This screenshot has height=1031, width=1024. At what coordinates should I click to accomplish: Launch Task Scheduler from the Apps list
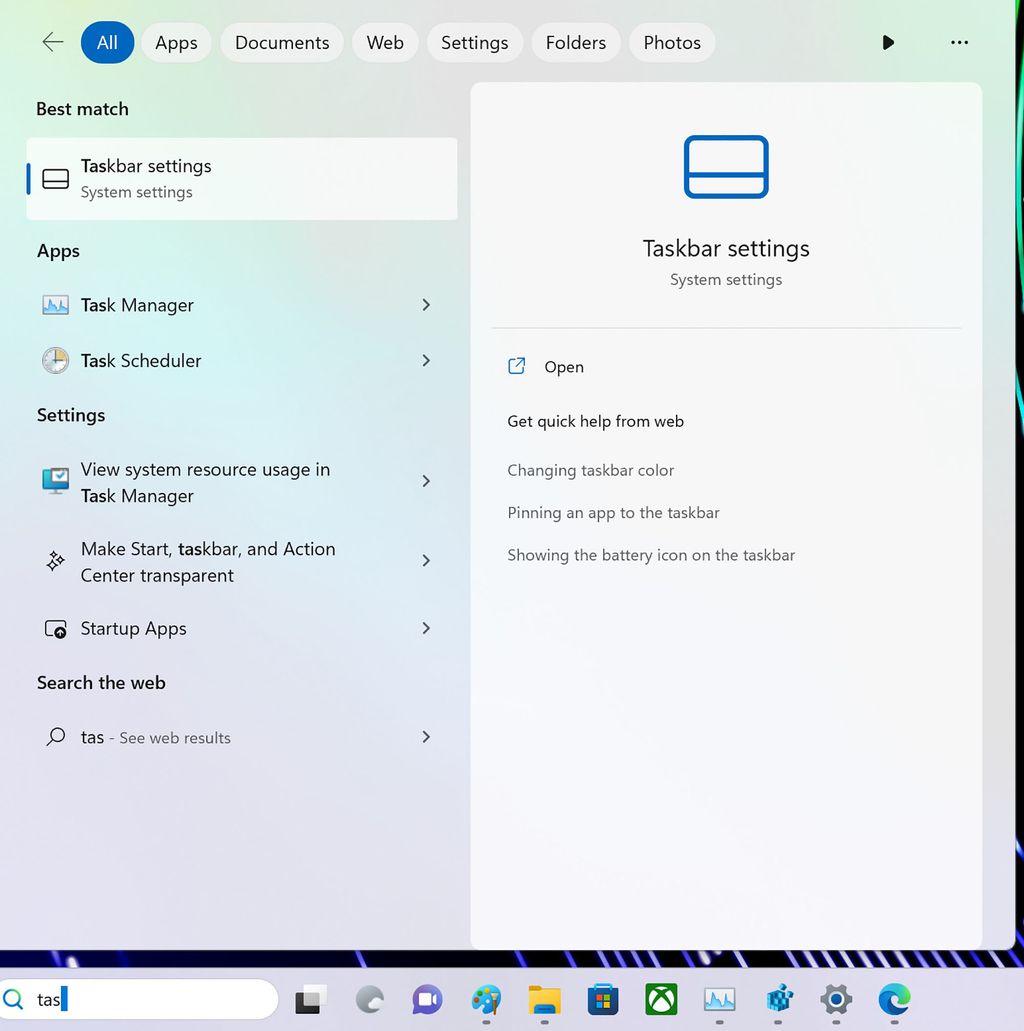pos(139,361)
